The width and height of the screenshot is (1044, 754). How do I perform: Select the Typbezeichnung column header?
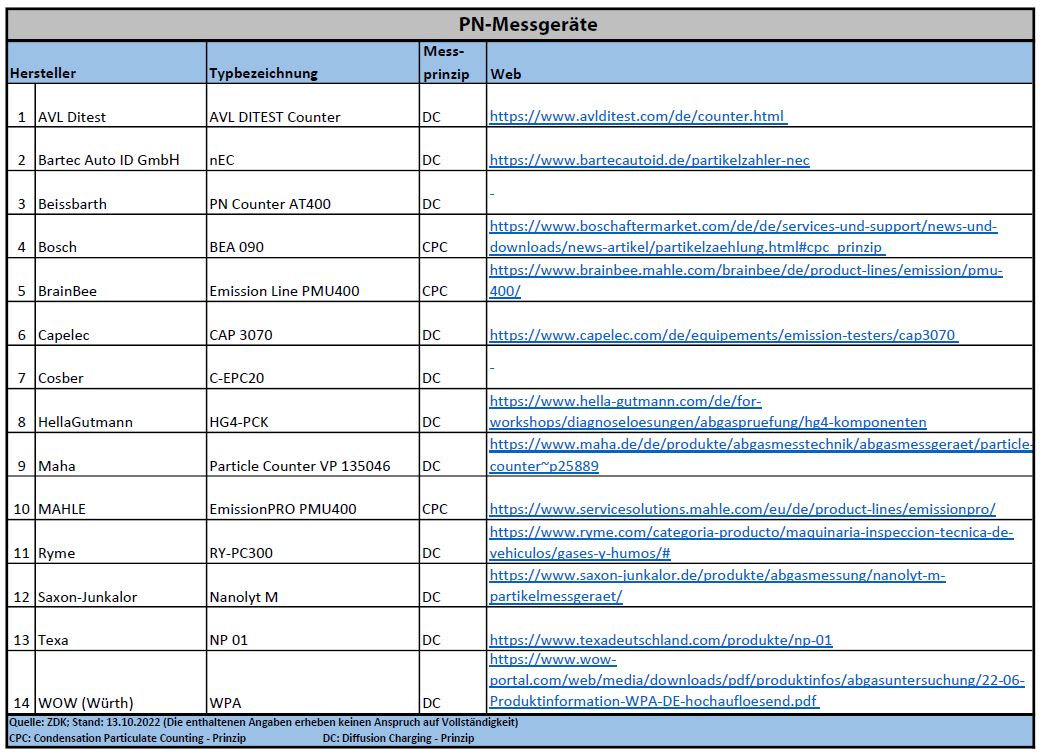[x=313, y=63]
